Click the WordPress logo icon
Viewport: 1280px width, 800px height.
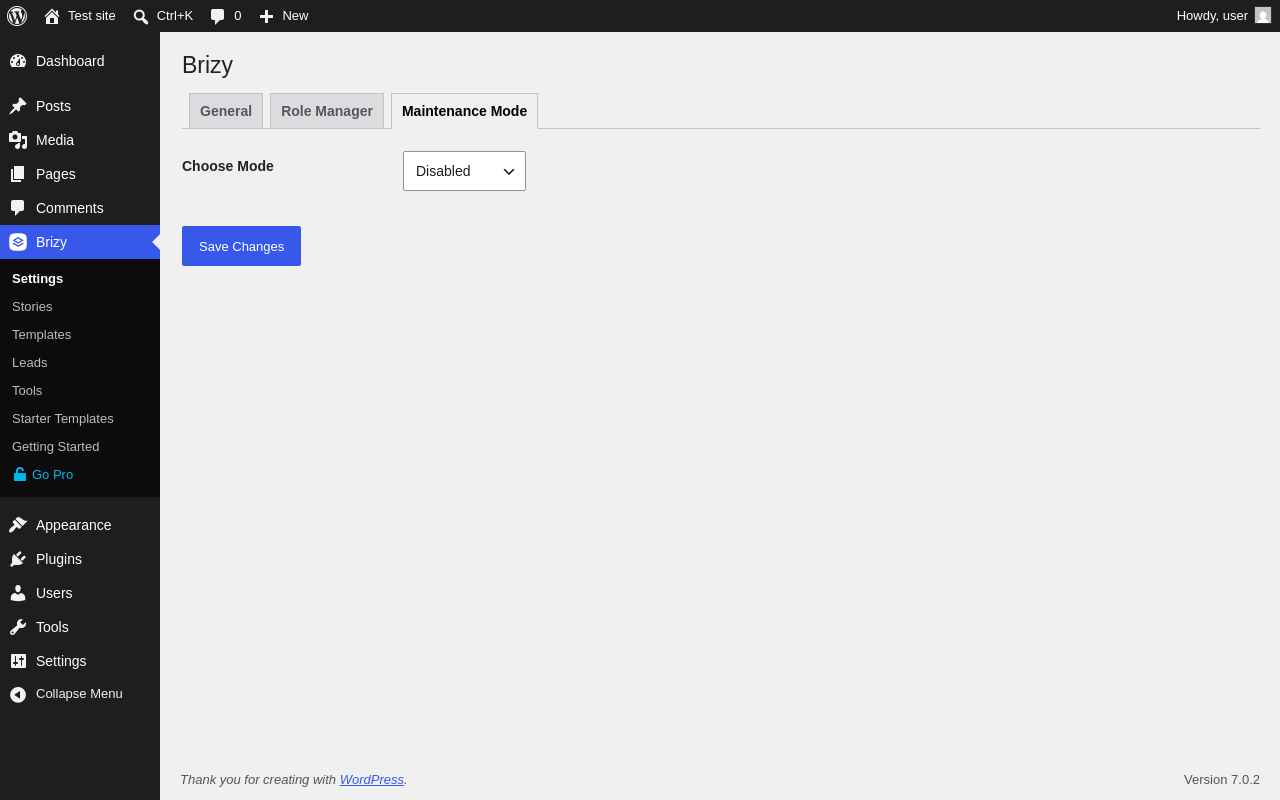(x=17, y=16)
